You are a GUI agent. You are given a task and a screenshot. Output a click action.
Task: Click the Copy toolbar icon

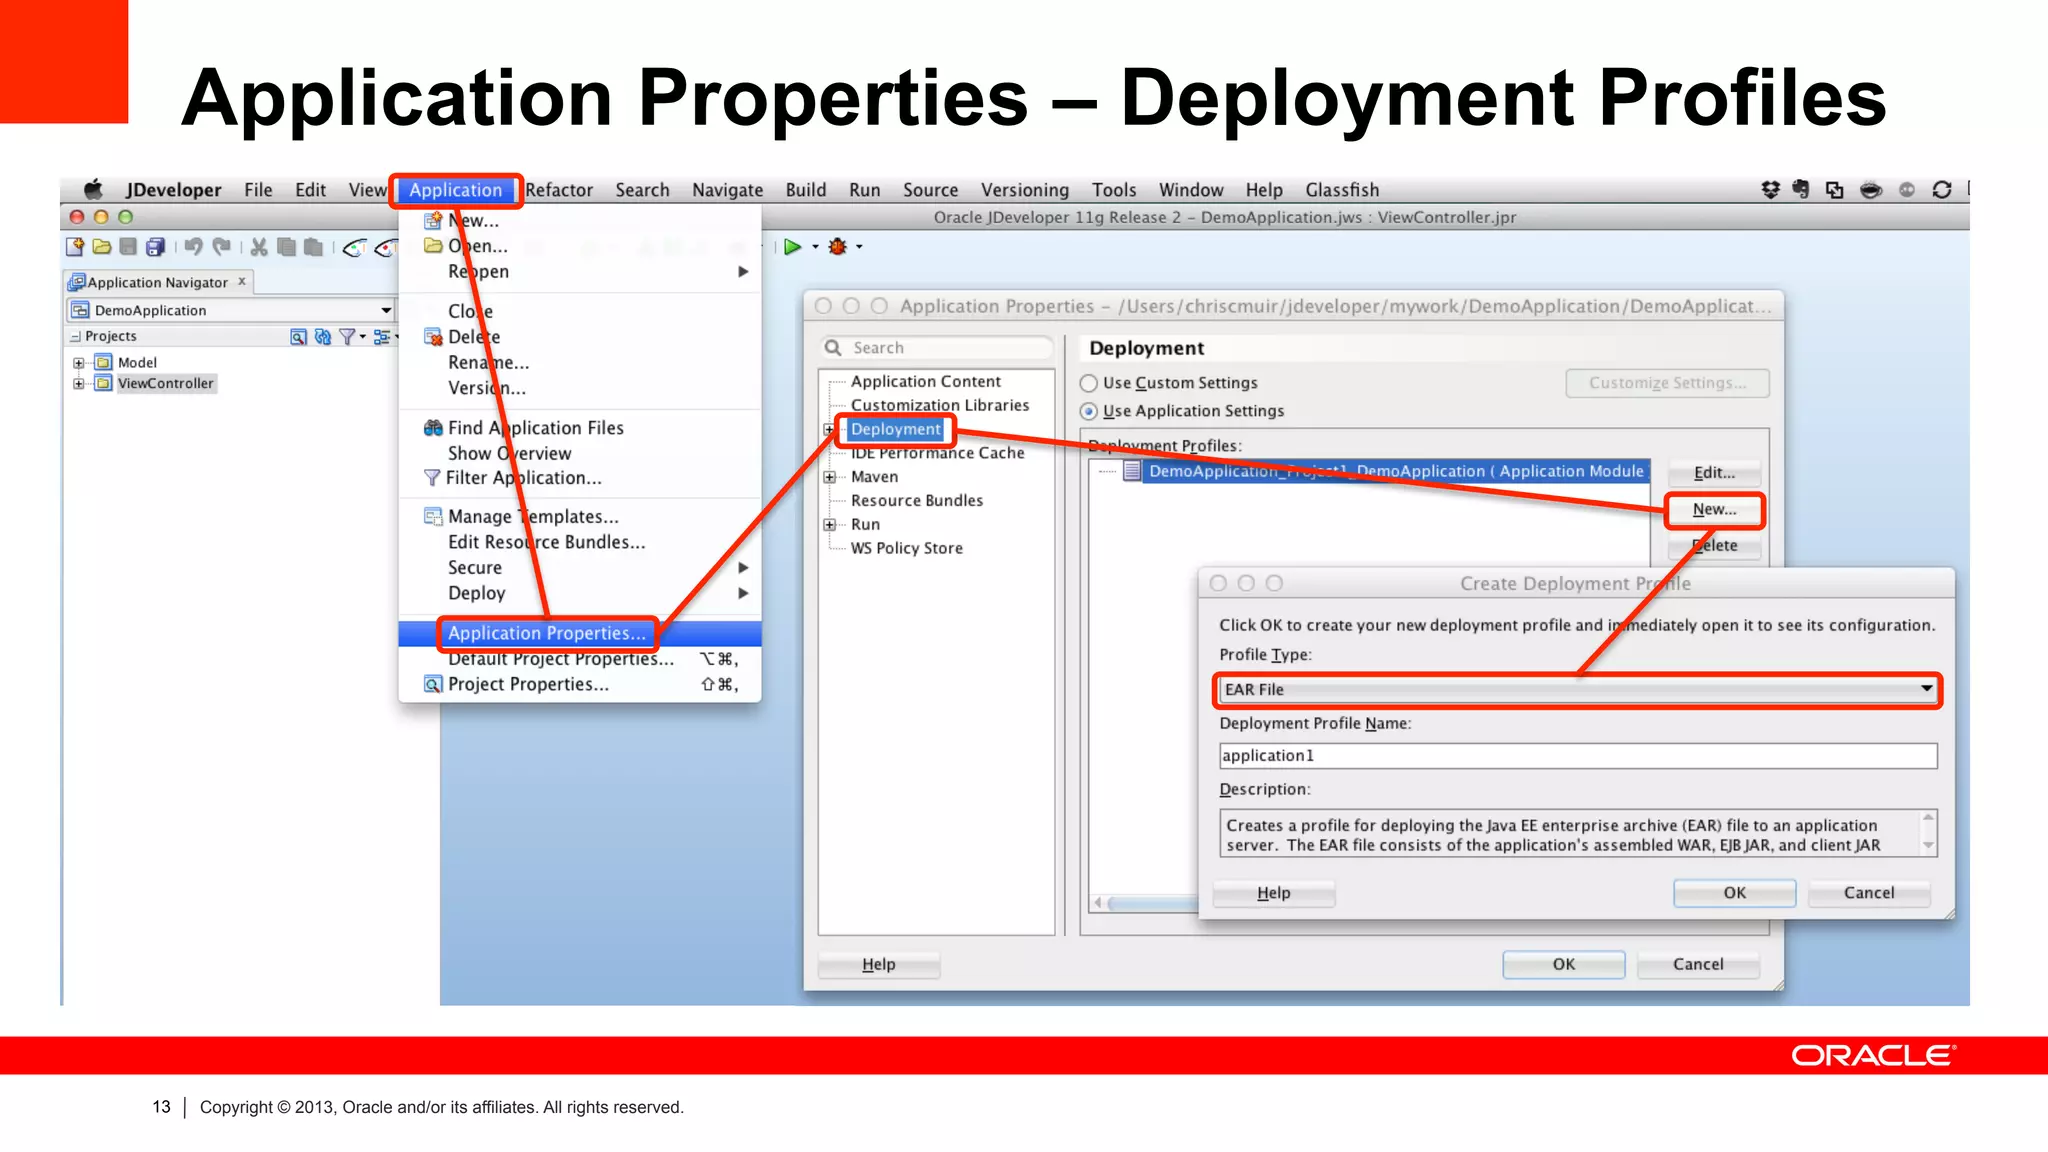pyautogui.click(x=287, y=247)
